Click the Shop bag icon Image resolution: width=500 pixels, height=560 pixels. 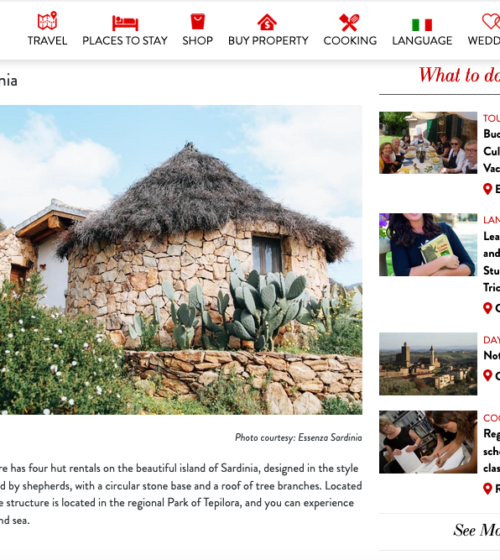[198, 21]
